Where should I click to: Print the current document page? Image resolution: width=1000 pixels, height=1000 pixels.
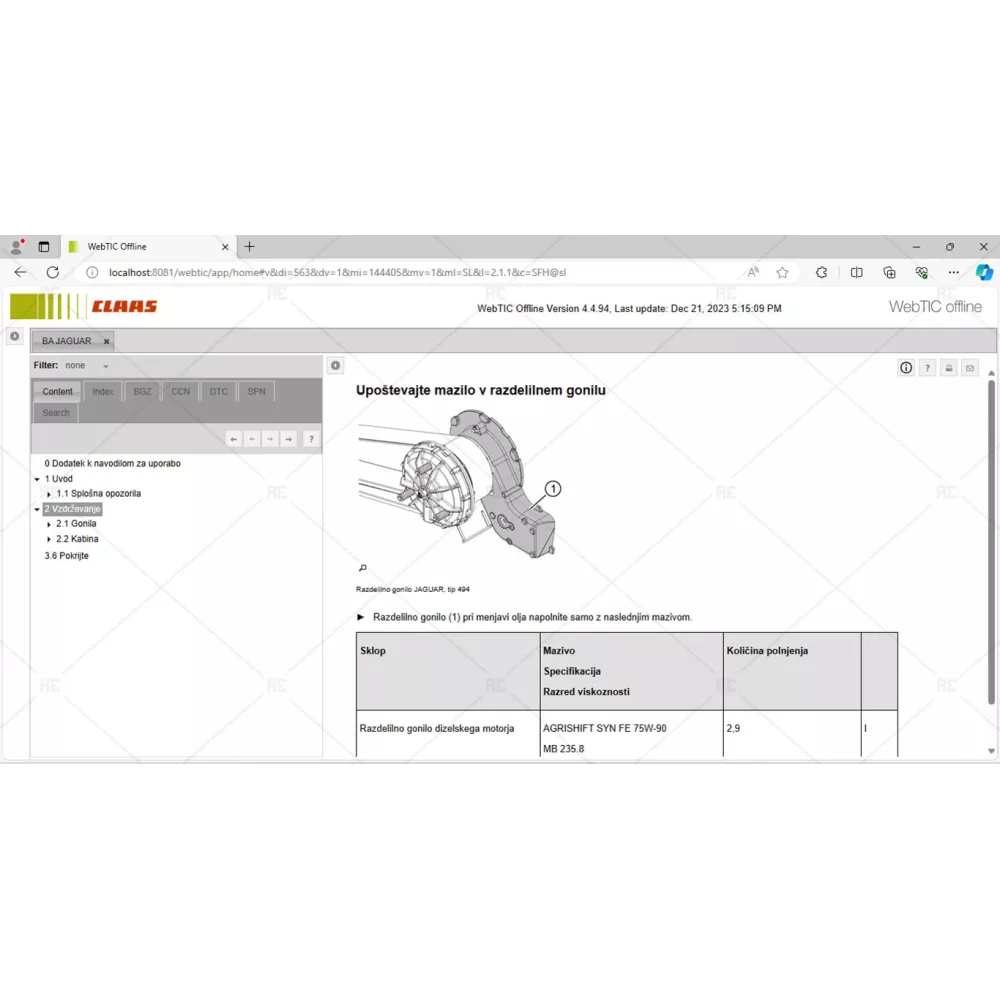(949, 368)
